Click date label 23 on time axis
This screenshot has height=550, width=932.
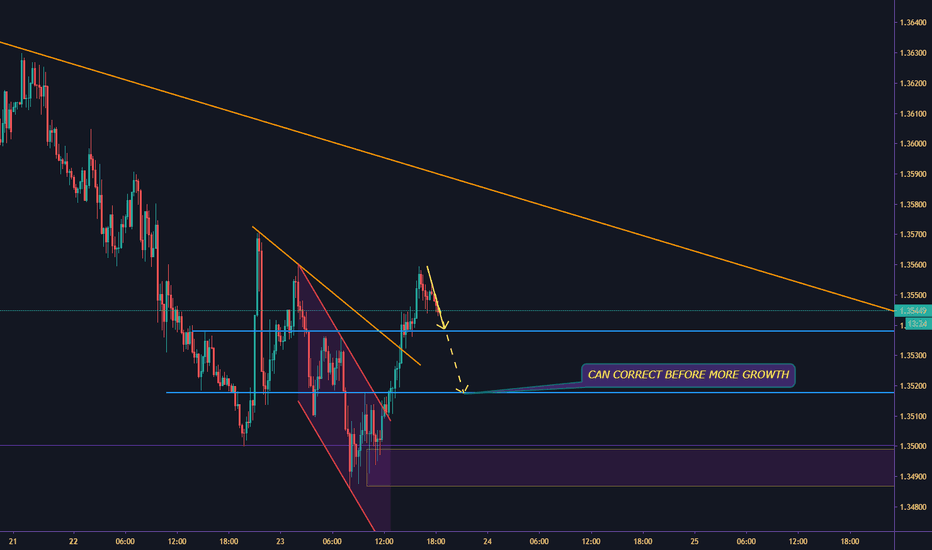click(280, 542)
